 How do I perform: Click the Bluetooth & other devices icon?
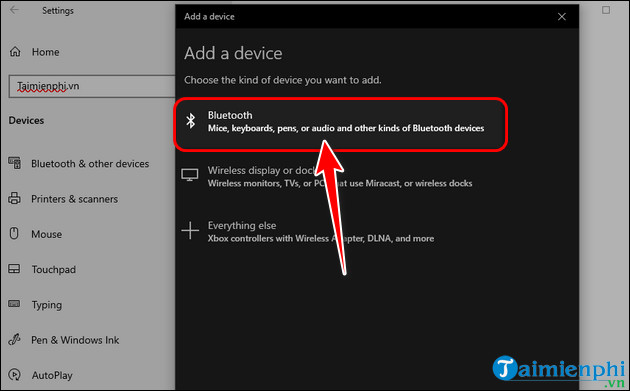click(x=15, y=163)
